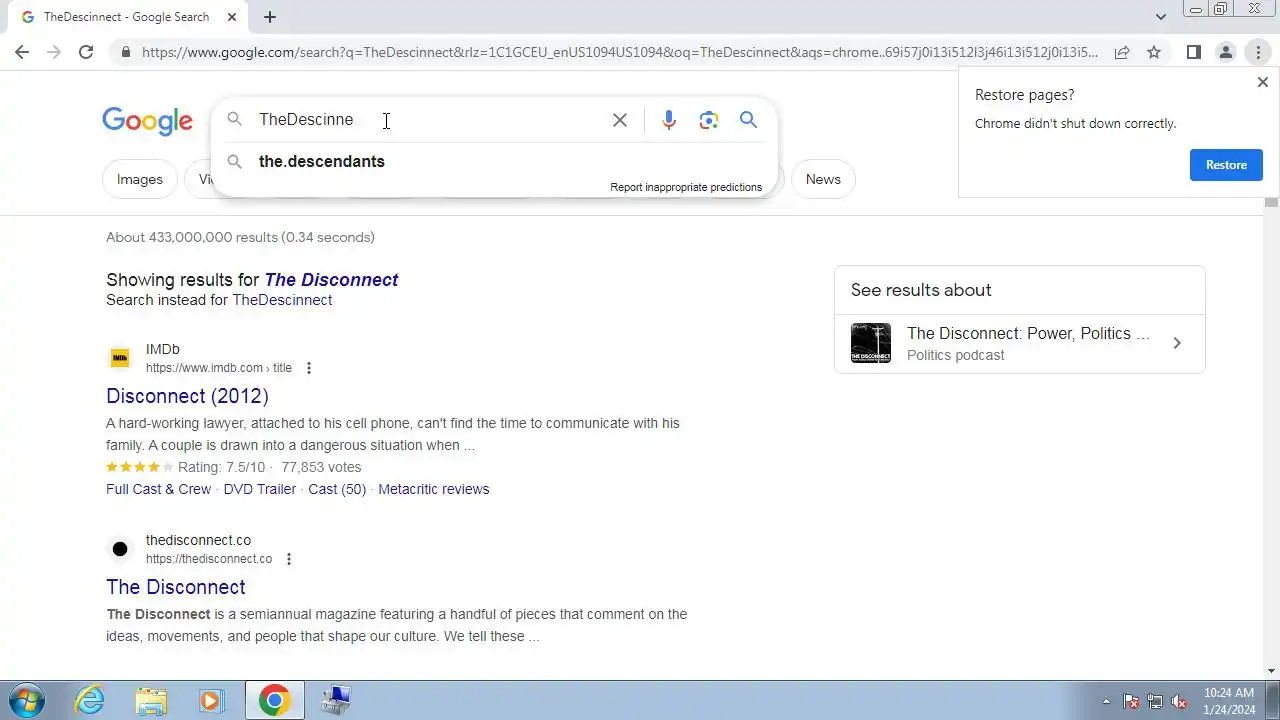
Task: Open volume icon in system tray
Action: click(x=1179, y=701)
